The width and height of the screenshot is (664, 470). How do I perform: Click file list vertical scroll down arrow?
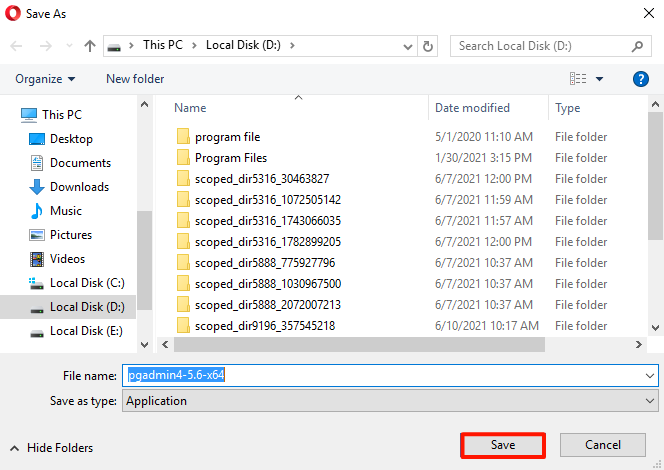(656, 328)
